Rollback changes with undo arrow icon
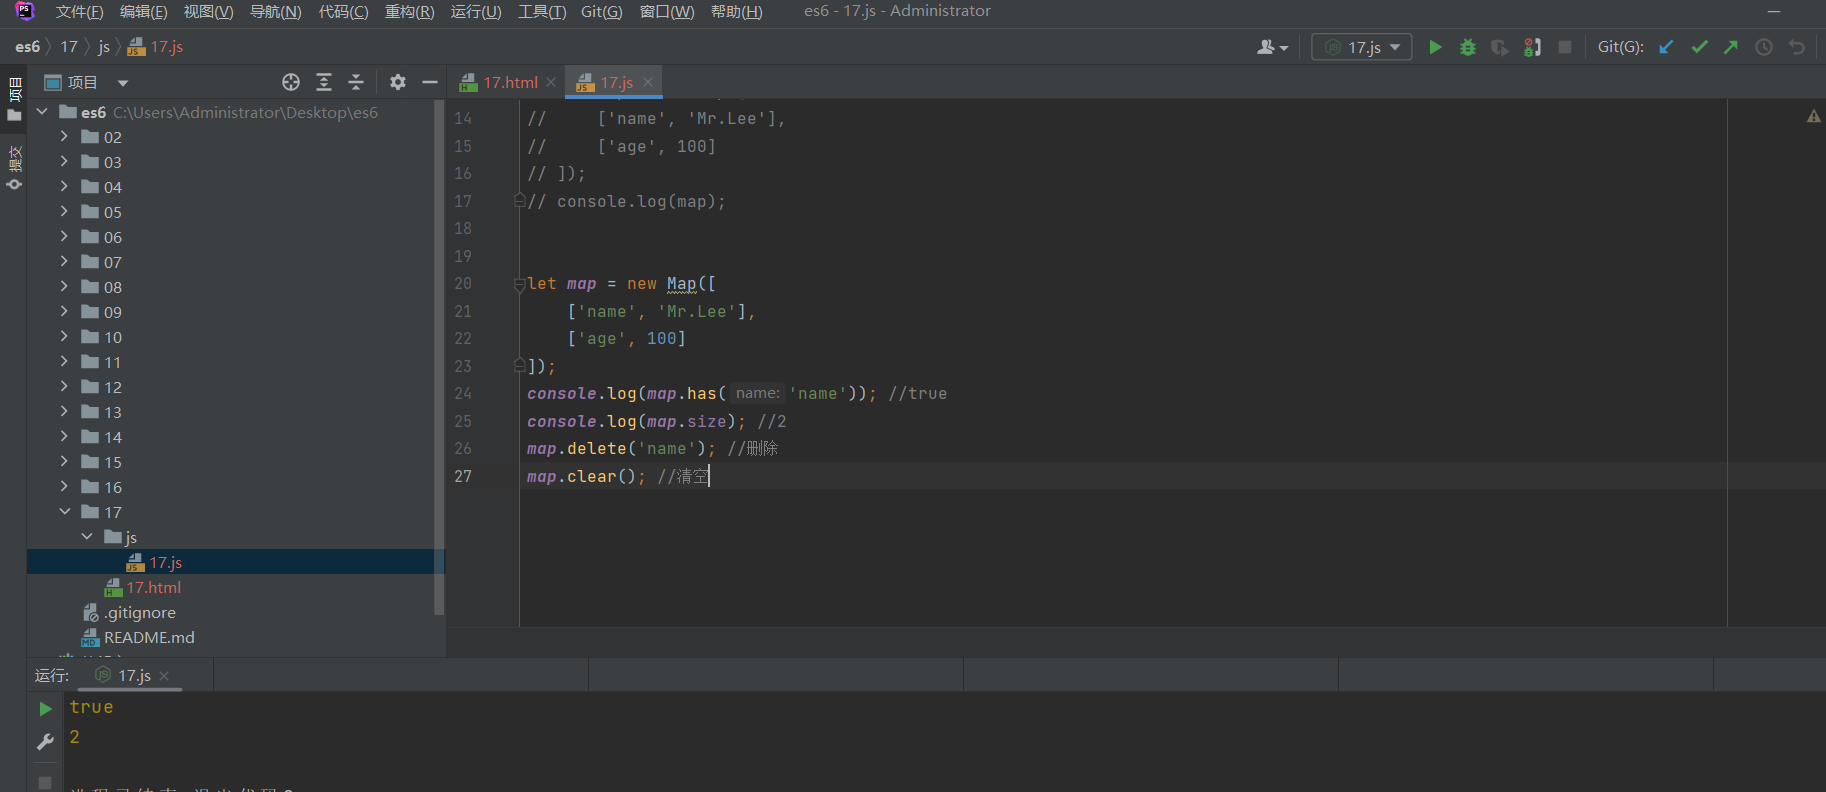Viewport: 1826px width, 792px height. (1797, 47)
